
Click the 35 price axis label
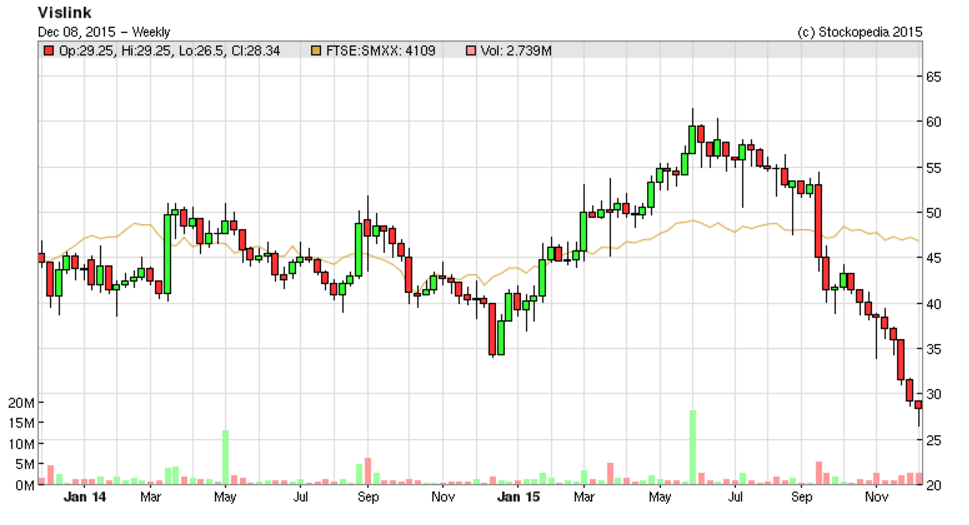click(933, 349)
